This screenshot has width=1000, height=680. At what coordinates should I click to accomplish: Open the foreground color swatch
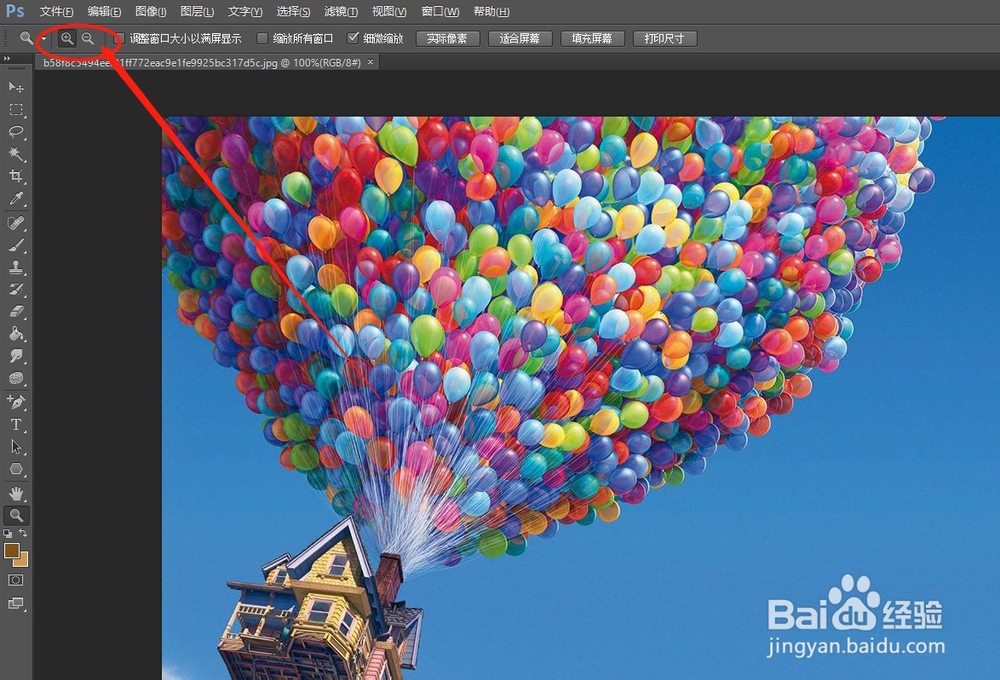[11, 551]
